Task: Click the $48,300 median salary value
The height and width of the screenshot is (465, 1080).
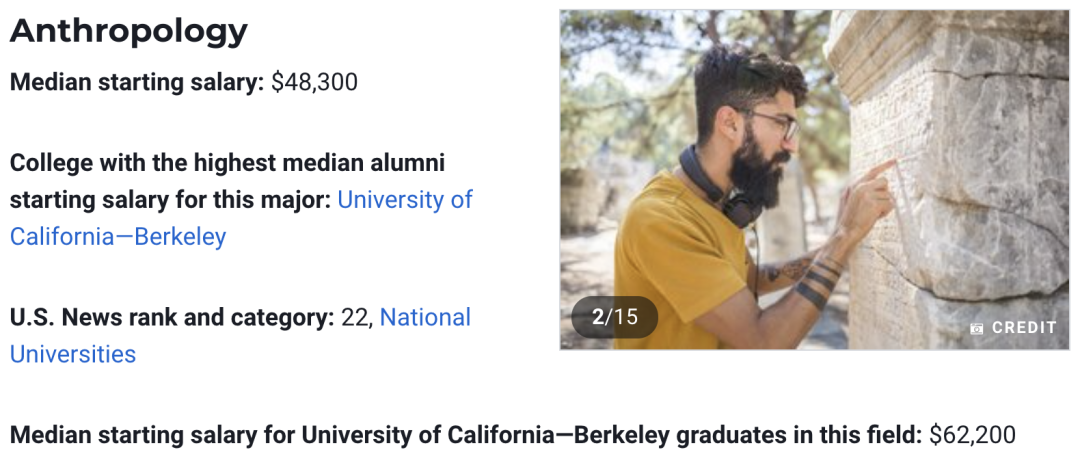Action: coord(315,83)
